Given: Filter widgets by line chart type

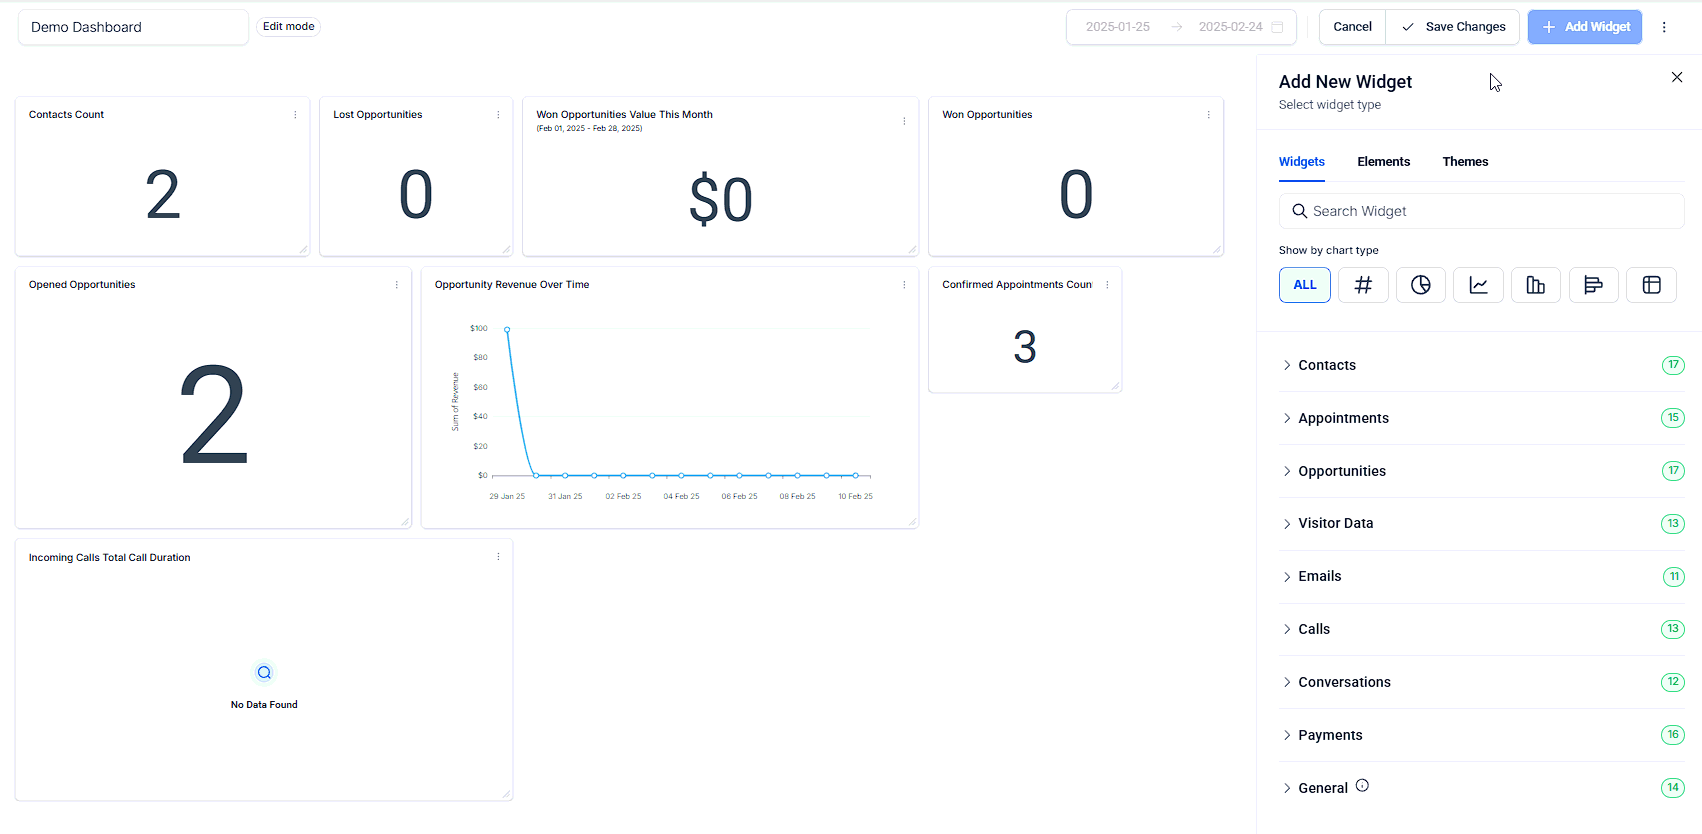Looking at the screenshot, I should pyautogui.click(x=1478, y=285).
